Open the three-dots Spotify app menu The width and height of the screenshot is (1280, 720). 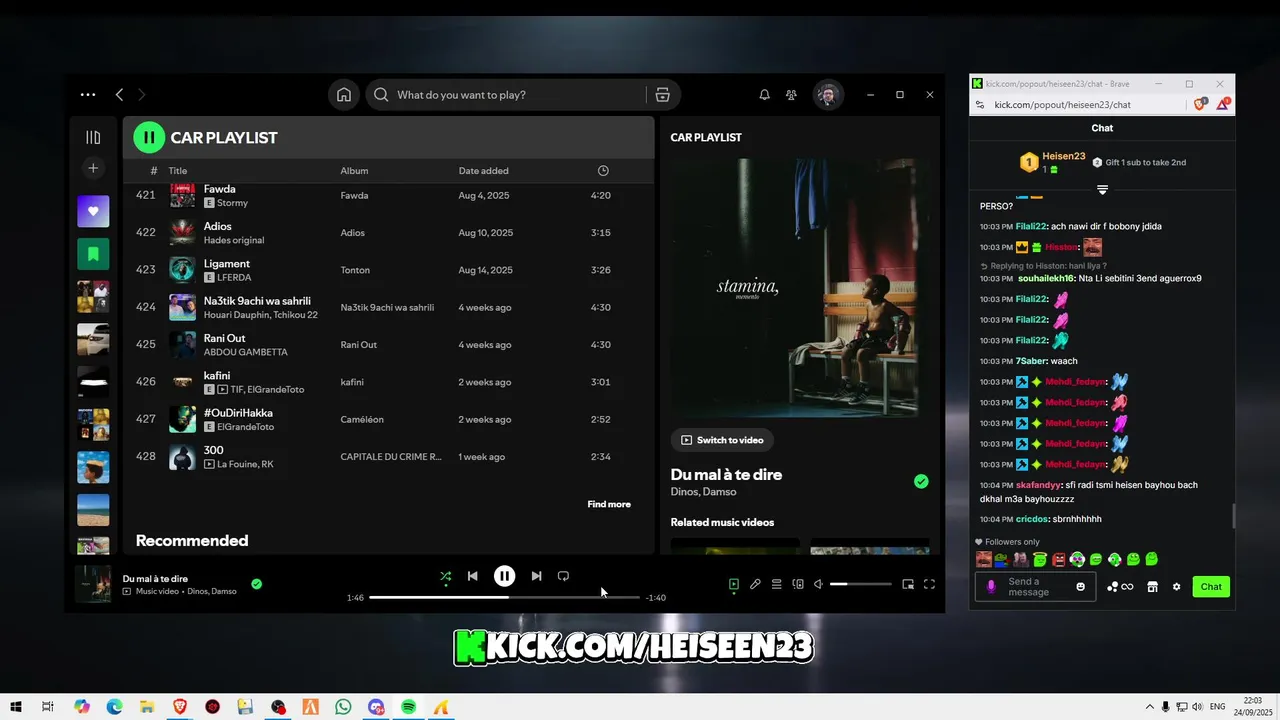(x=88, y=95)
